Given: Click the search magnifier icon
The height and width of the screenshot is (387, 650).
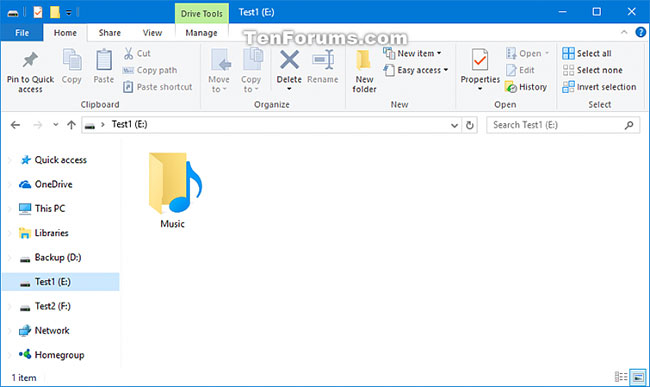Looking at the screenshot, I should pos(629,125).
